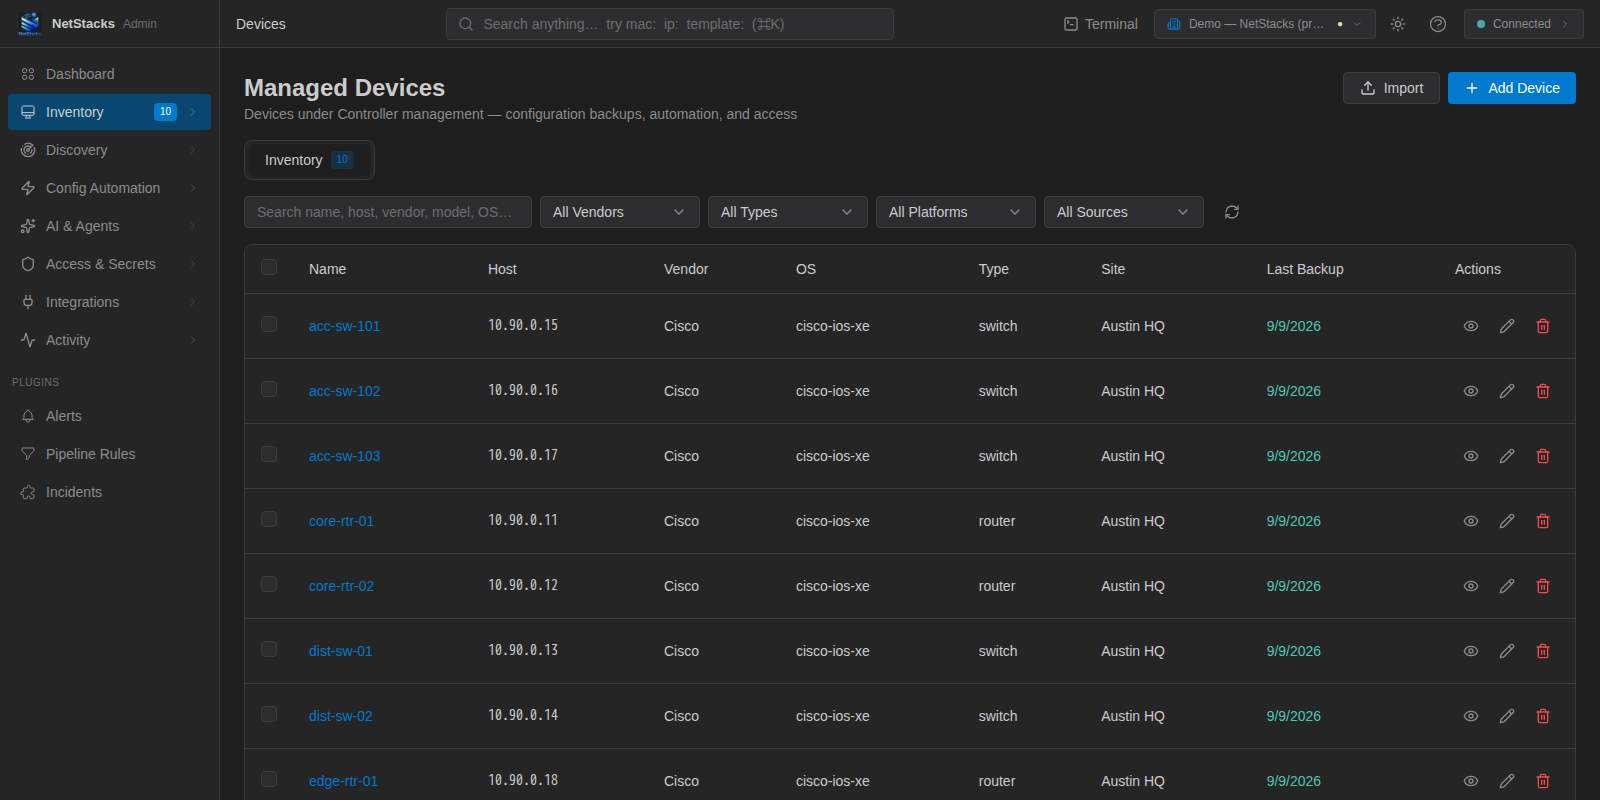This screenshot has height=800, width=1600.
Task: Open the dist-sw-01 device link
Action: [340, 651]
